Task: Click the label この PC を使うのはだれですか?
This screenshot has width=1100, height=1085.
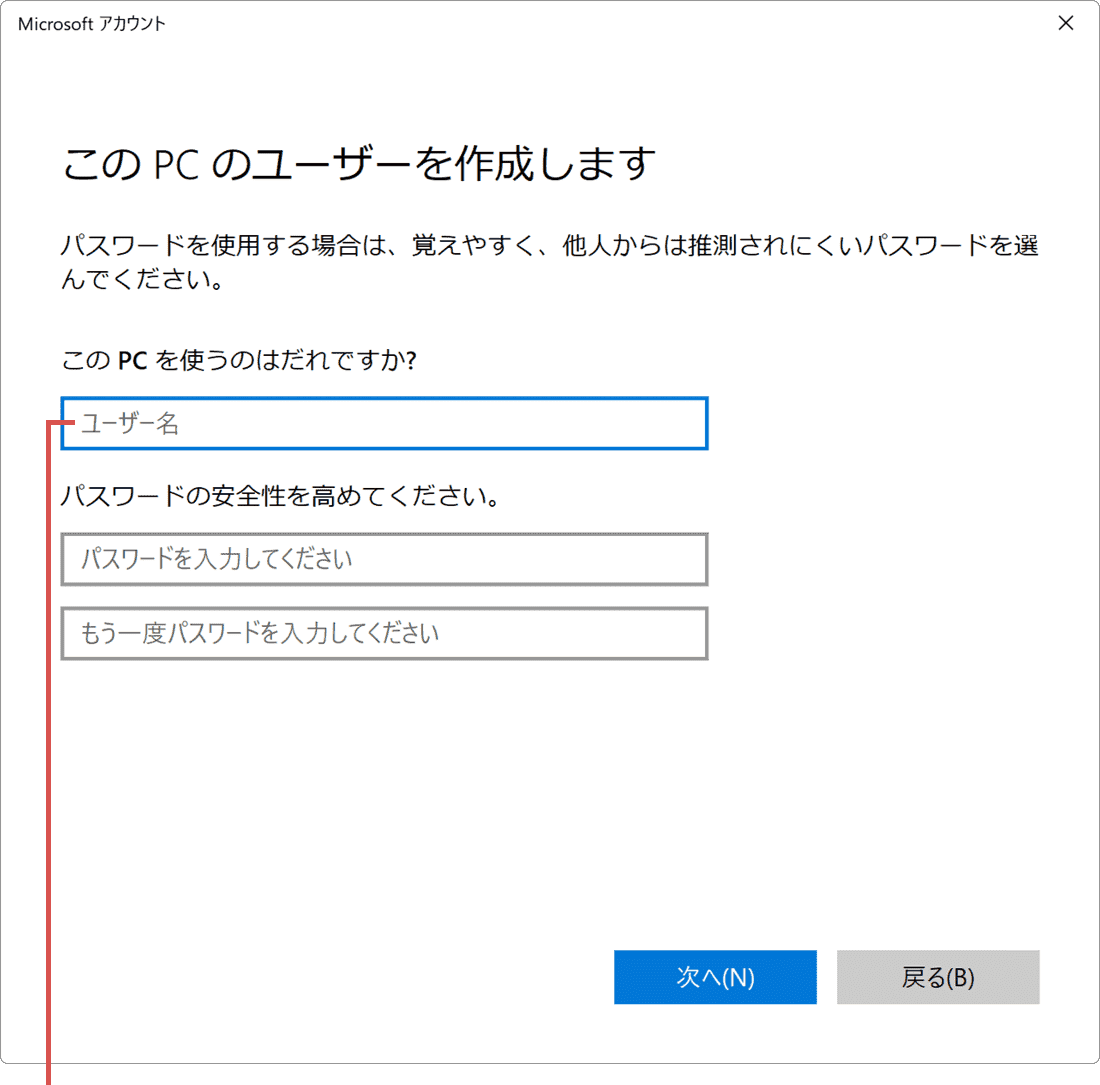Action: (239, 360)
